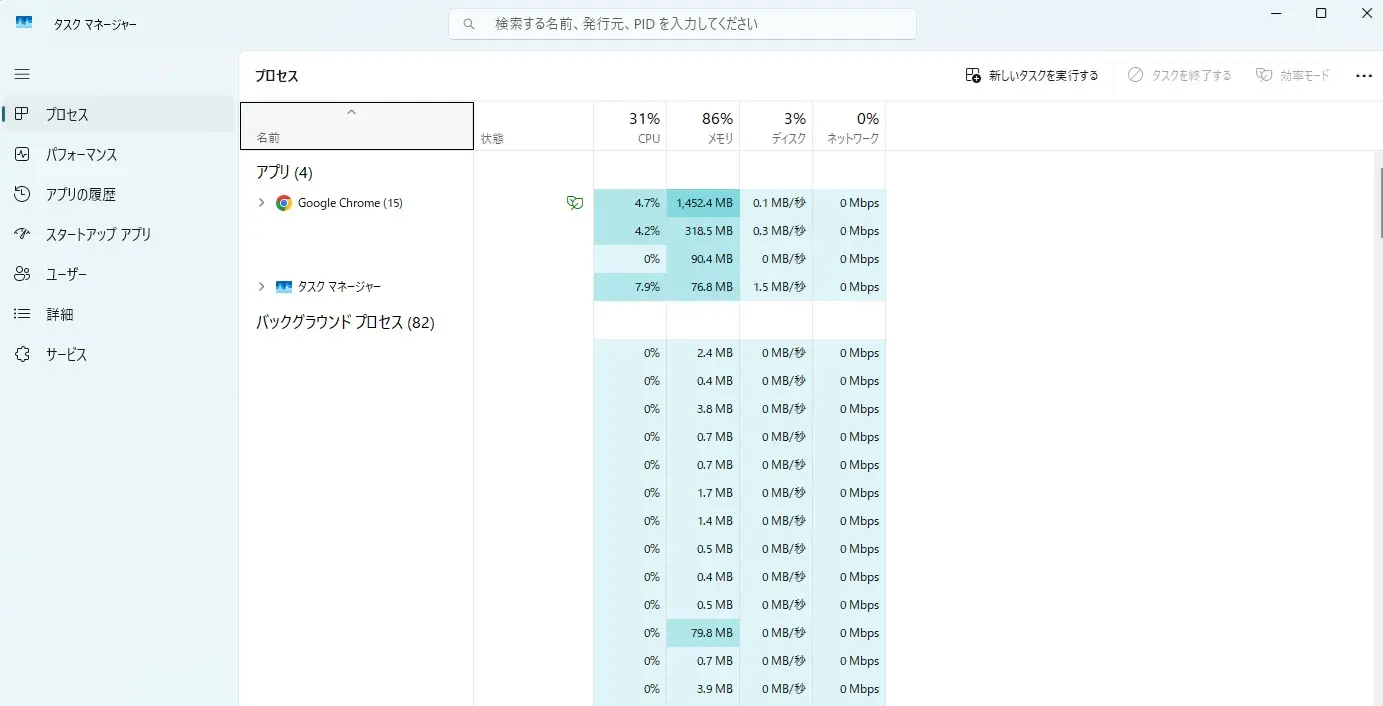Sort by the メモリ column header
The image size is (1383, 706).
[x=703, y=126]
